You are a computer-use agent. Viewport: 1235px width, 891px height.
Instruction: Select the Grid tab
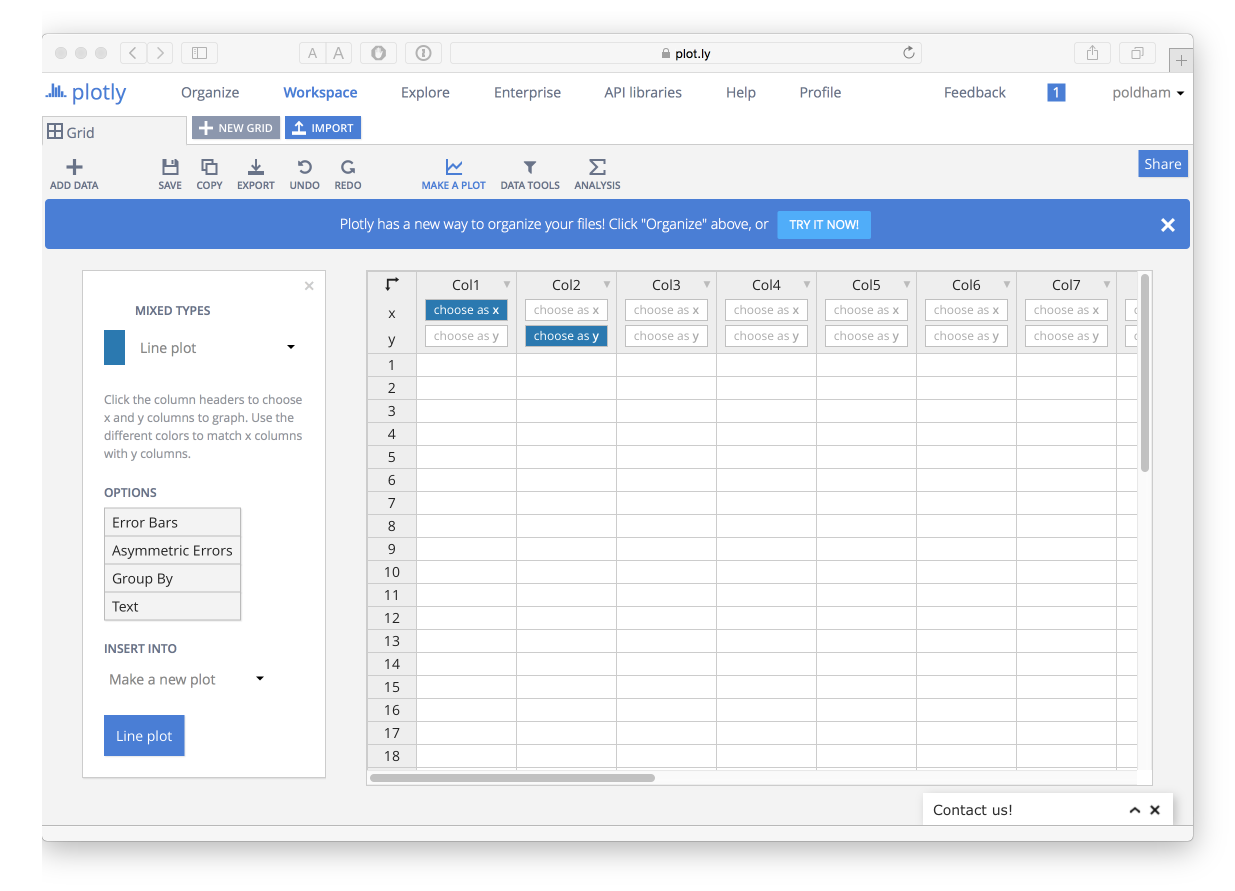[x=114, y=132]
